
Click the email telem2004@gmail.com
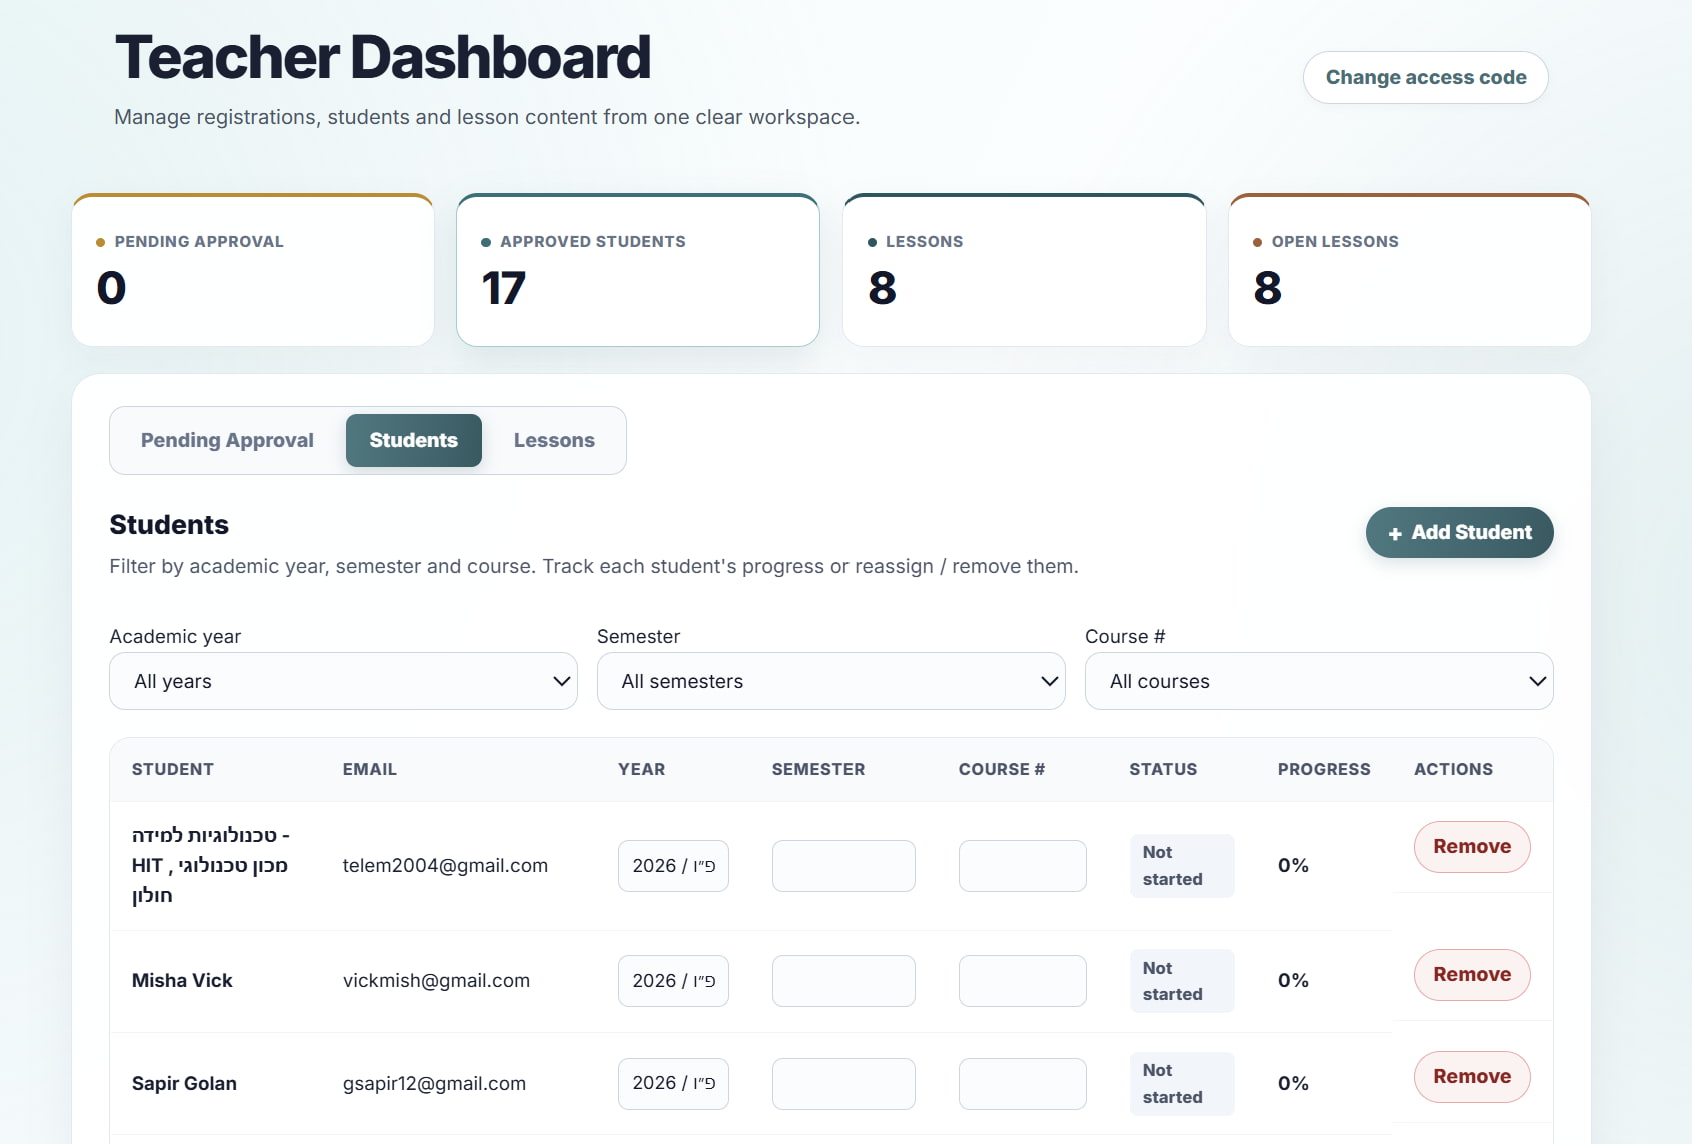click(x=445, y=866)
